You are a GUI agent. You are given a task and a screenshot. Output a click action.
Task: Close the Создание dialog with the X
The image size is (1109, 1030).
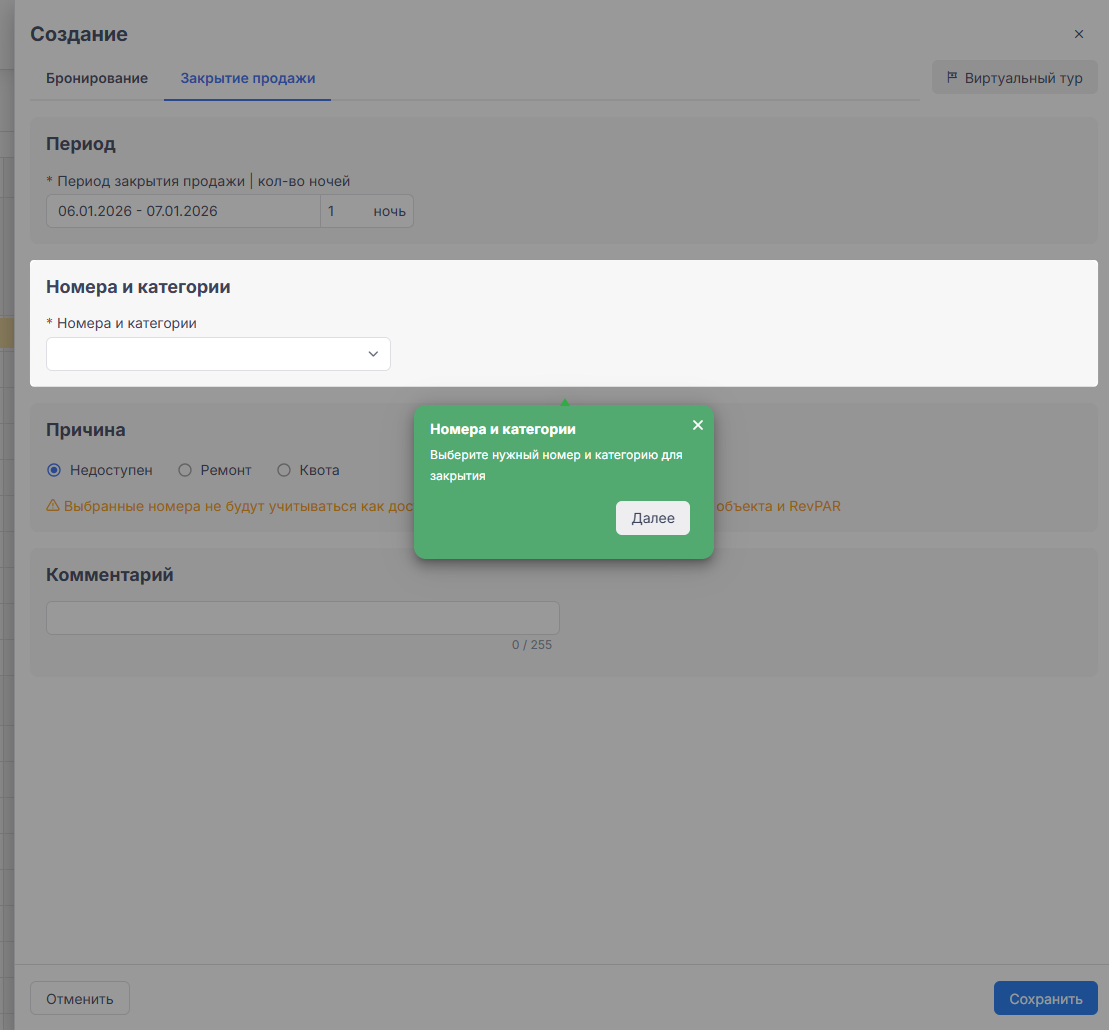(1078, 34)
